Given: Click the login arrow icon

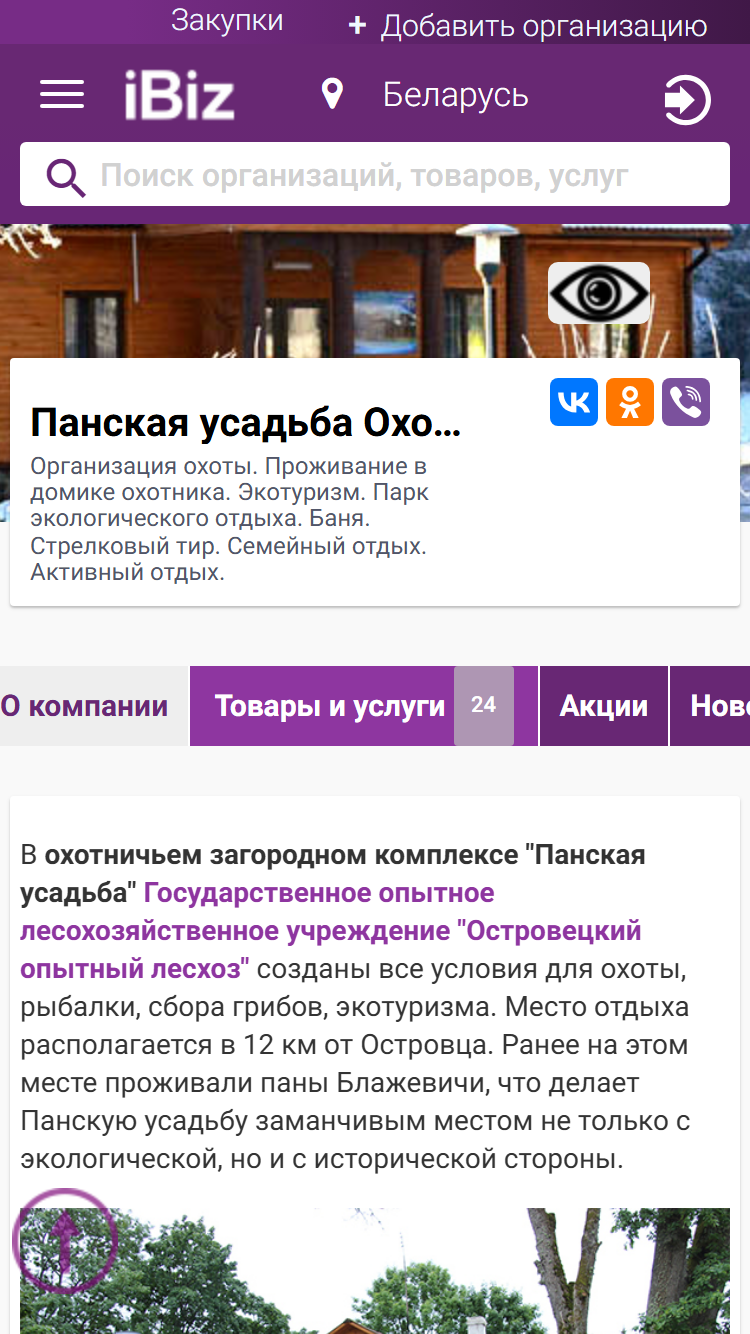Looking at the screenshot, I should coord(687,100).
